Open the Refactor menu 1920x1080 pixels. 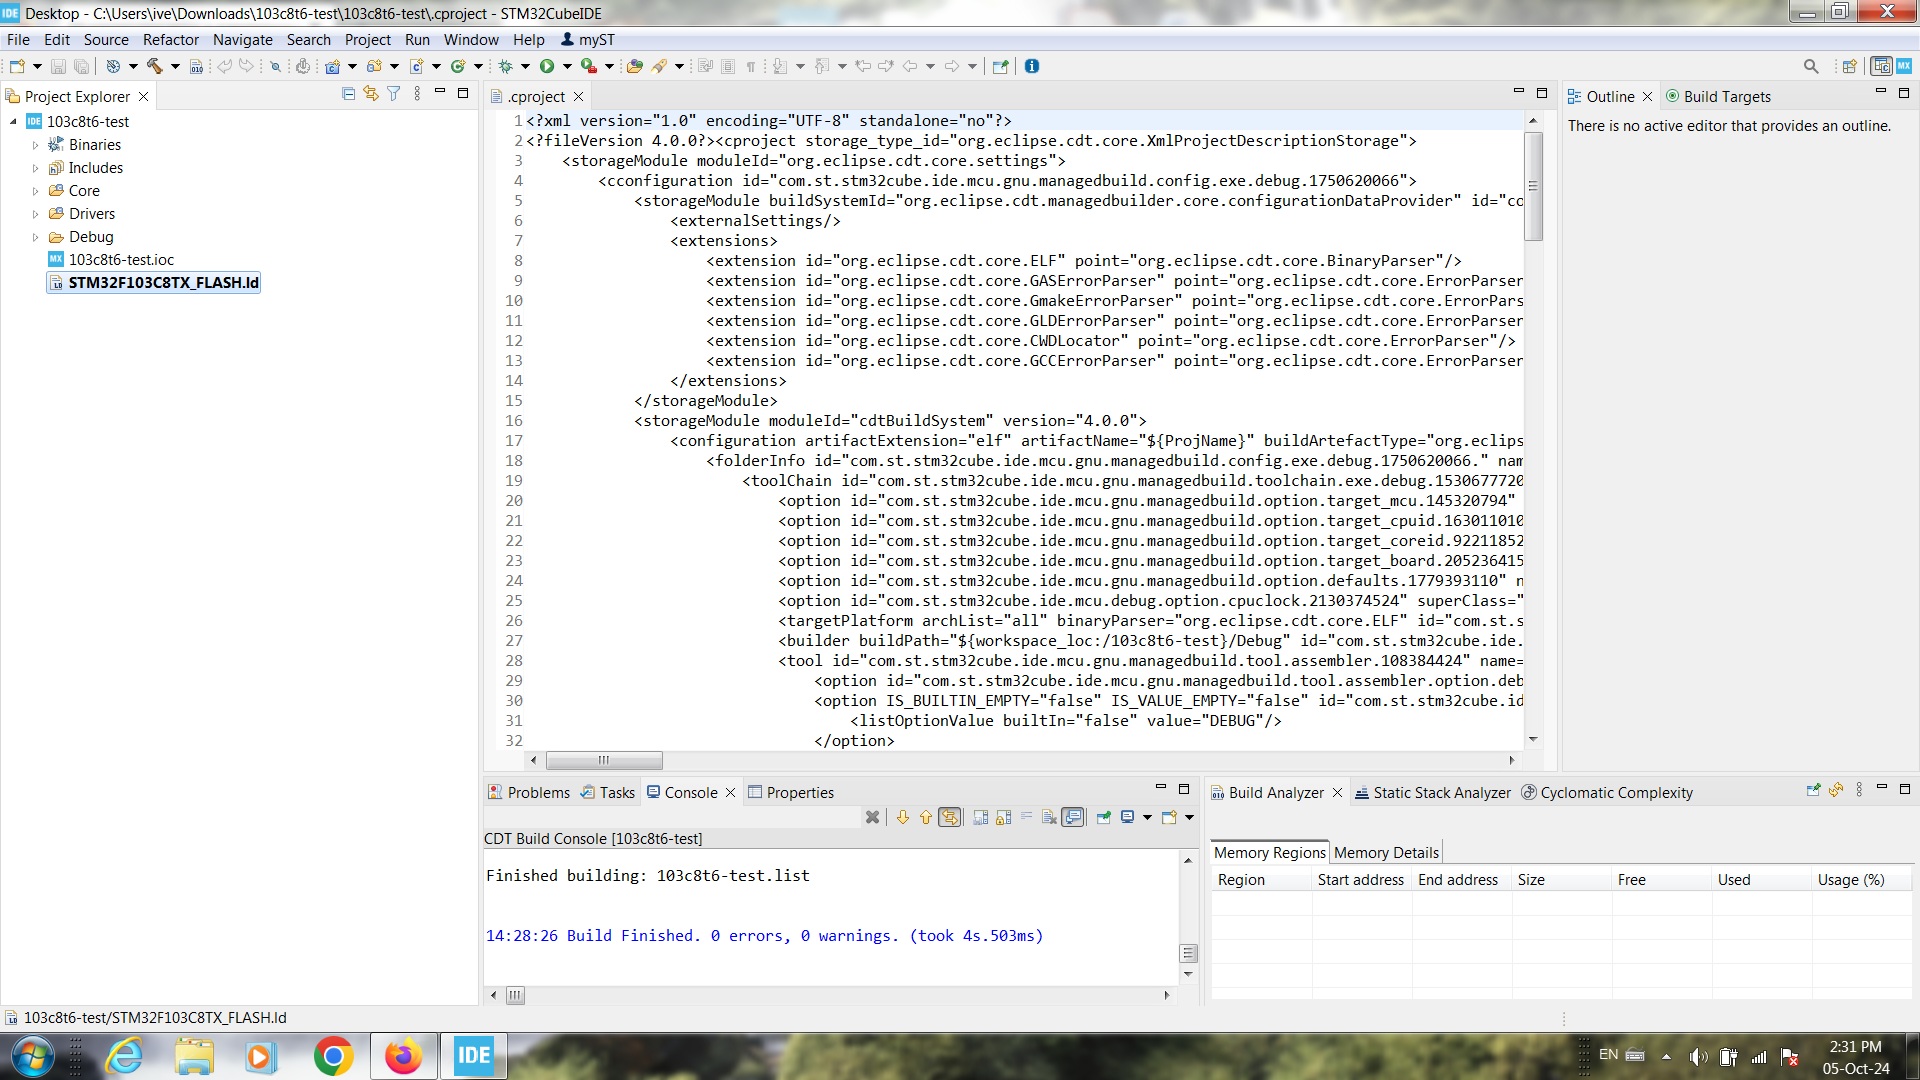(171, 40)
